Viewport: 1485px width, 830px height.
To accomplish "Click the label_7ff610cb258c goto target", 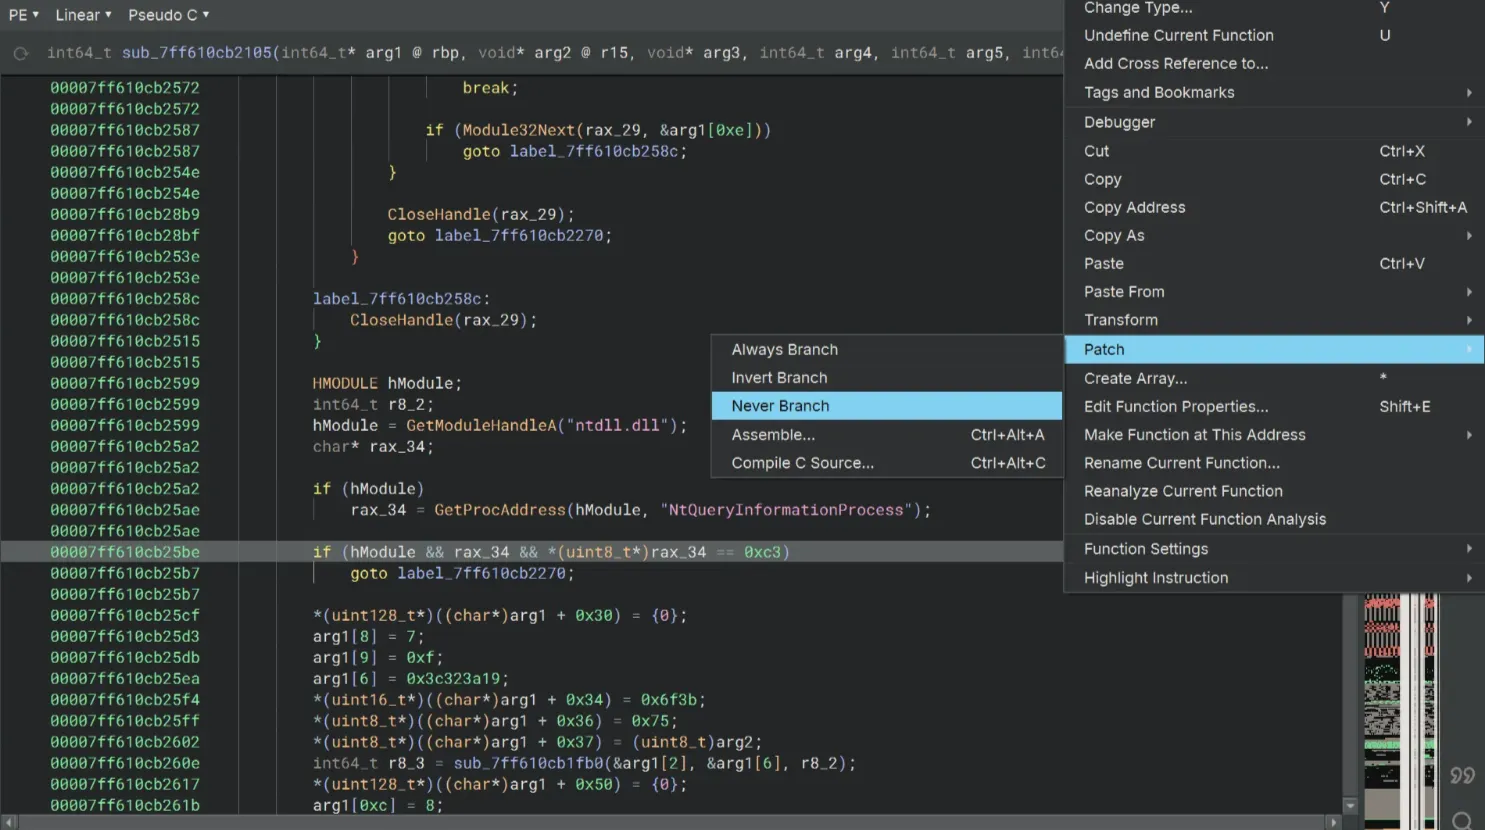I will click(x=594, y=151).
